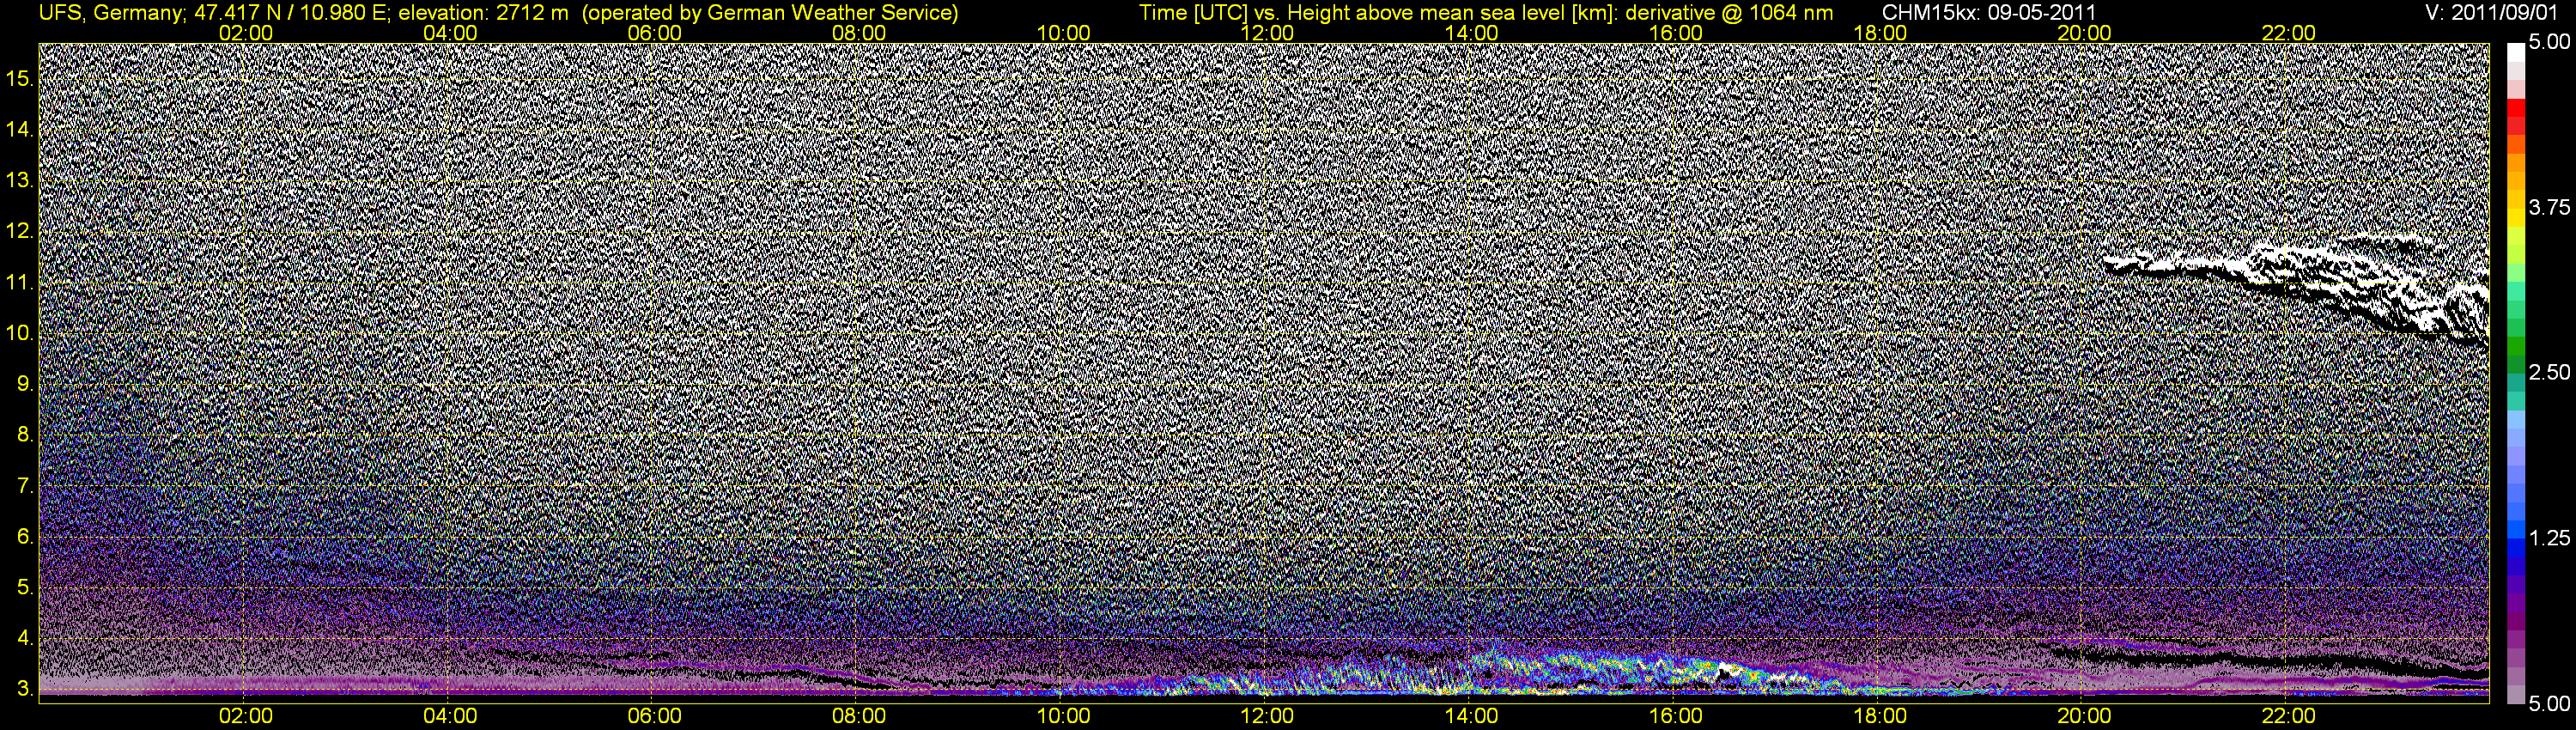
Task: Pick the yellow band in the color scale
Action: click(x=2515, y=219)
